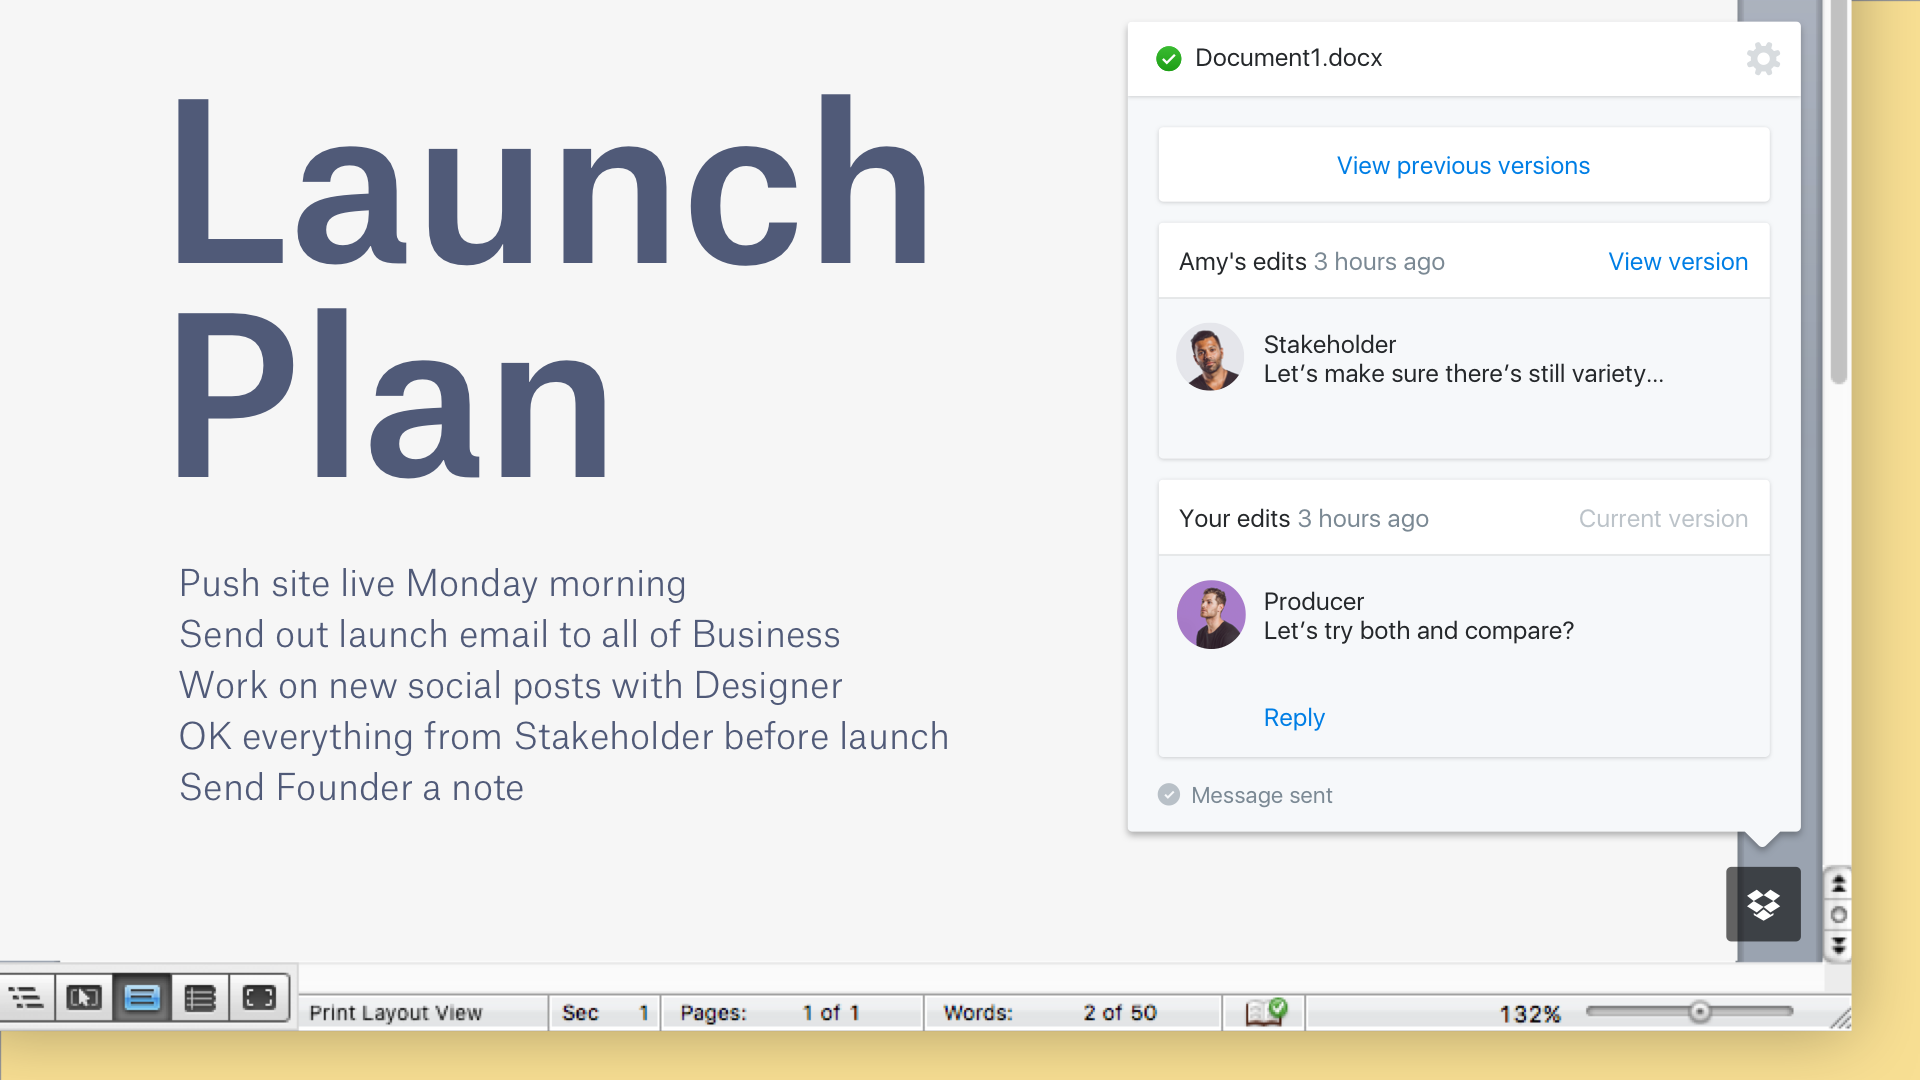Click the 'Current version' label
Image resolution: width=1920 pixels, height=1080 pixels.
[x=1663, y=518]
